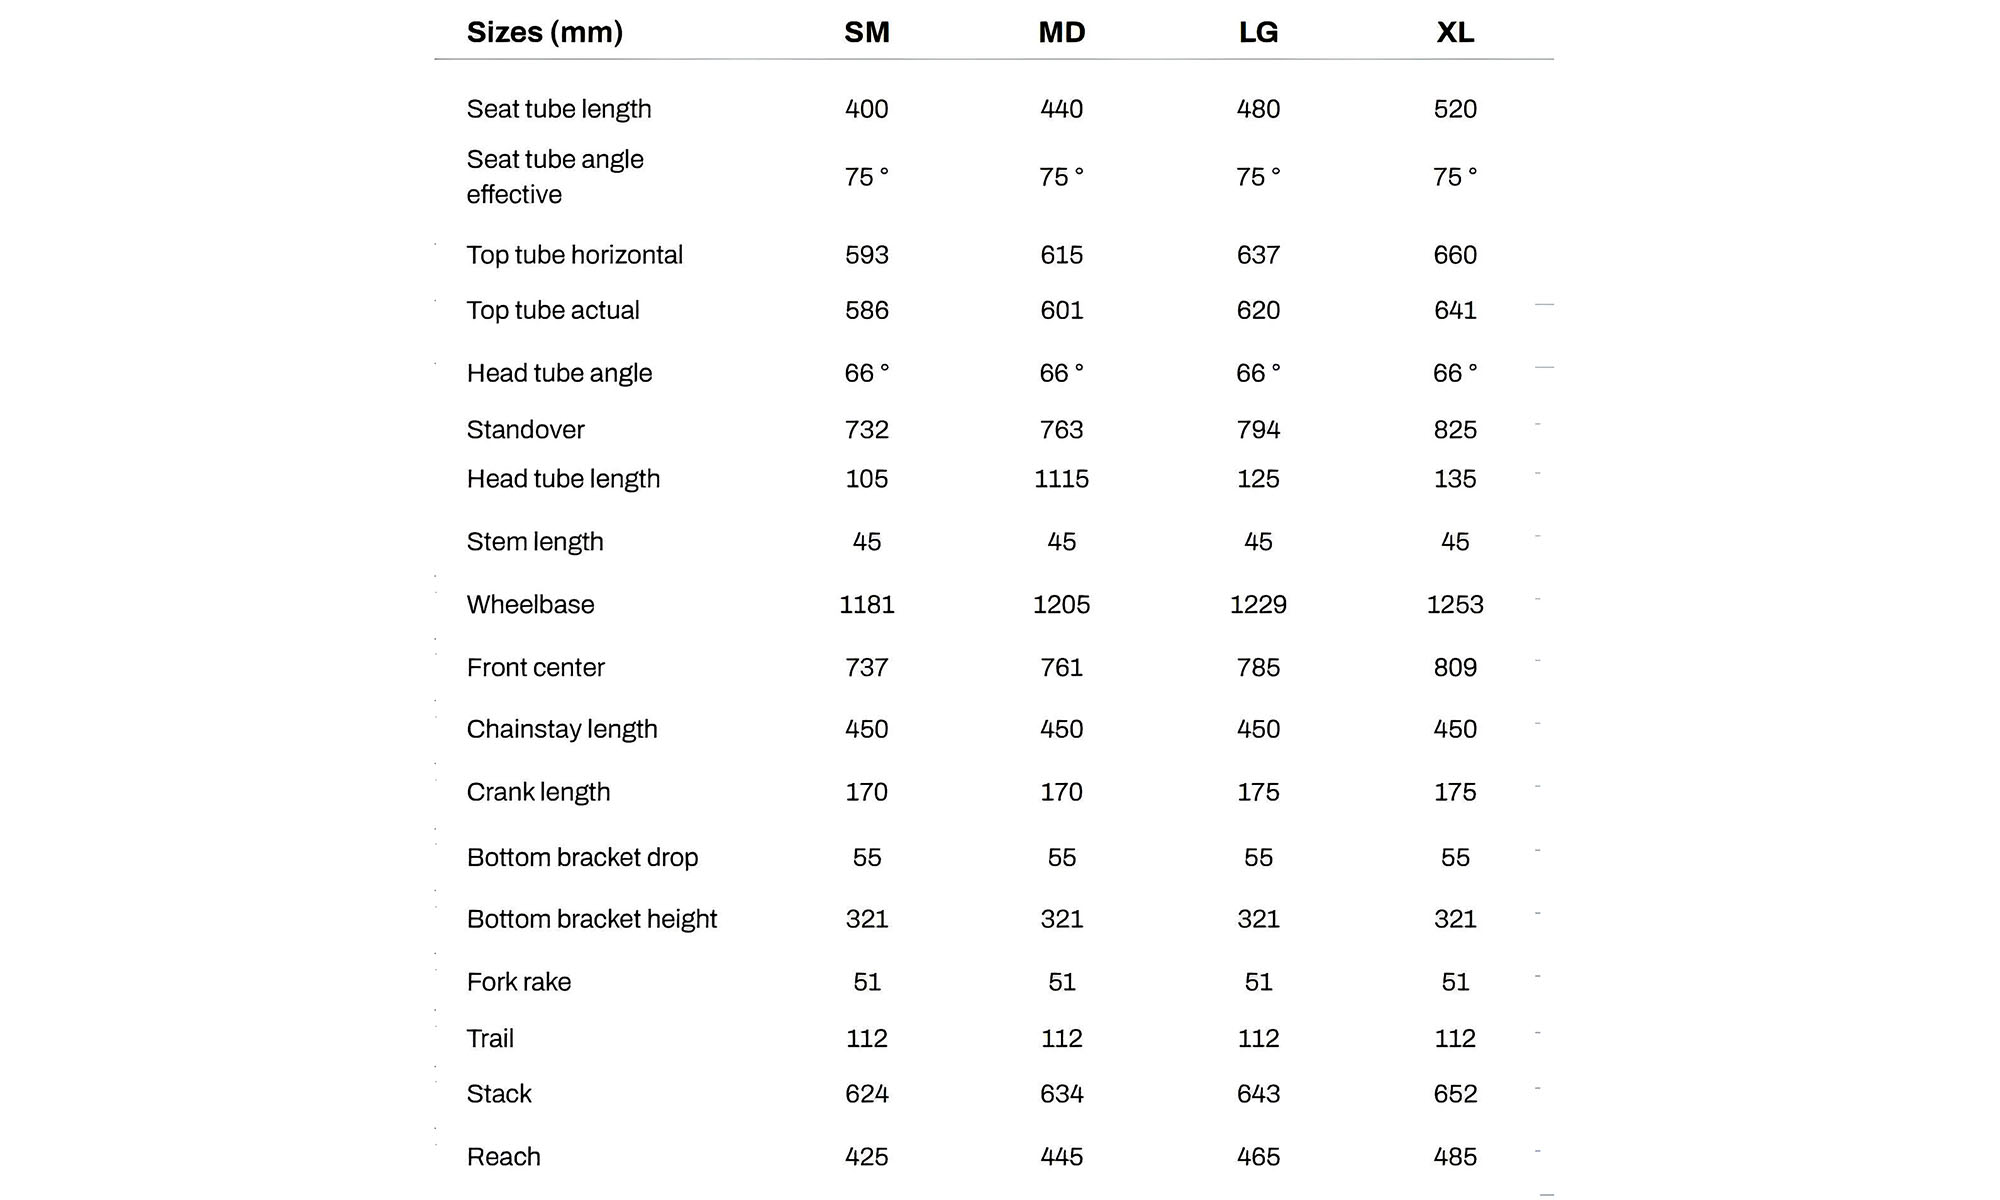The height and width of the screenshot is (1200, 2000).
Task: Click the XL column header
Action: coord(1455,33)
